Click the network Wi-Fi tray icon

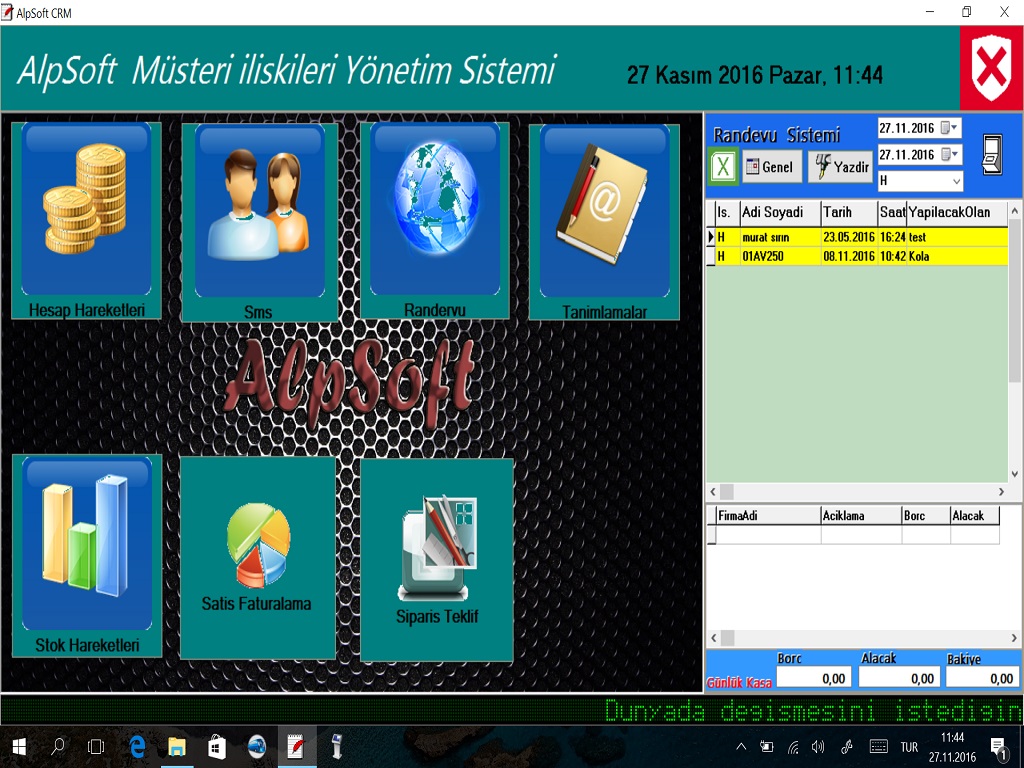[x=793, y=747]
